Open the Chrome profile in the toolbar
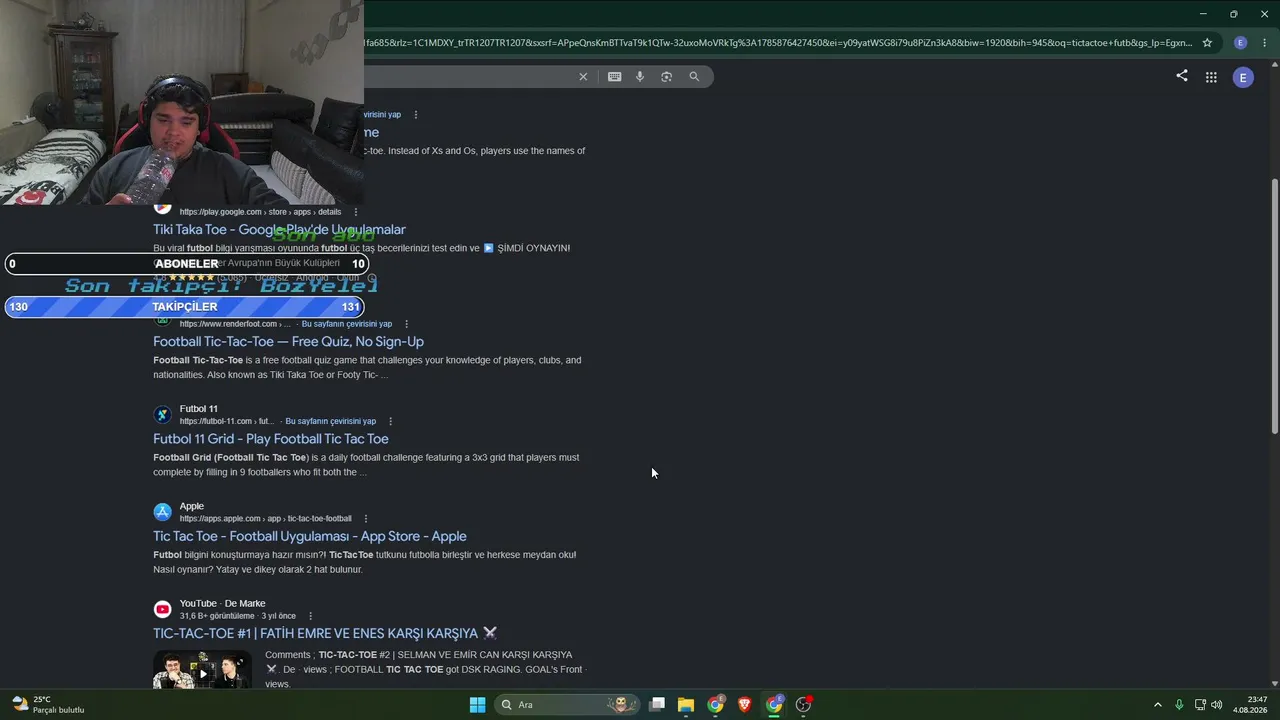This screenshot has width=1280, height=720. (1241, 43)
